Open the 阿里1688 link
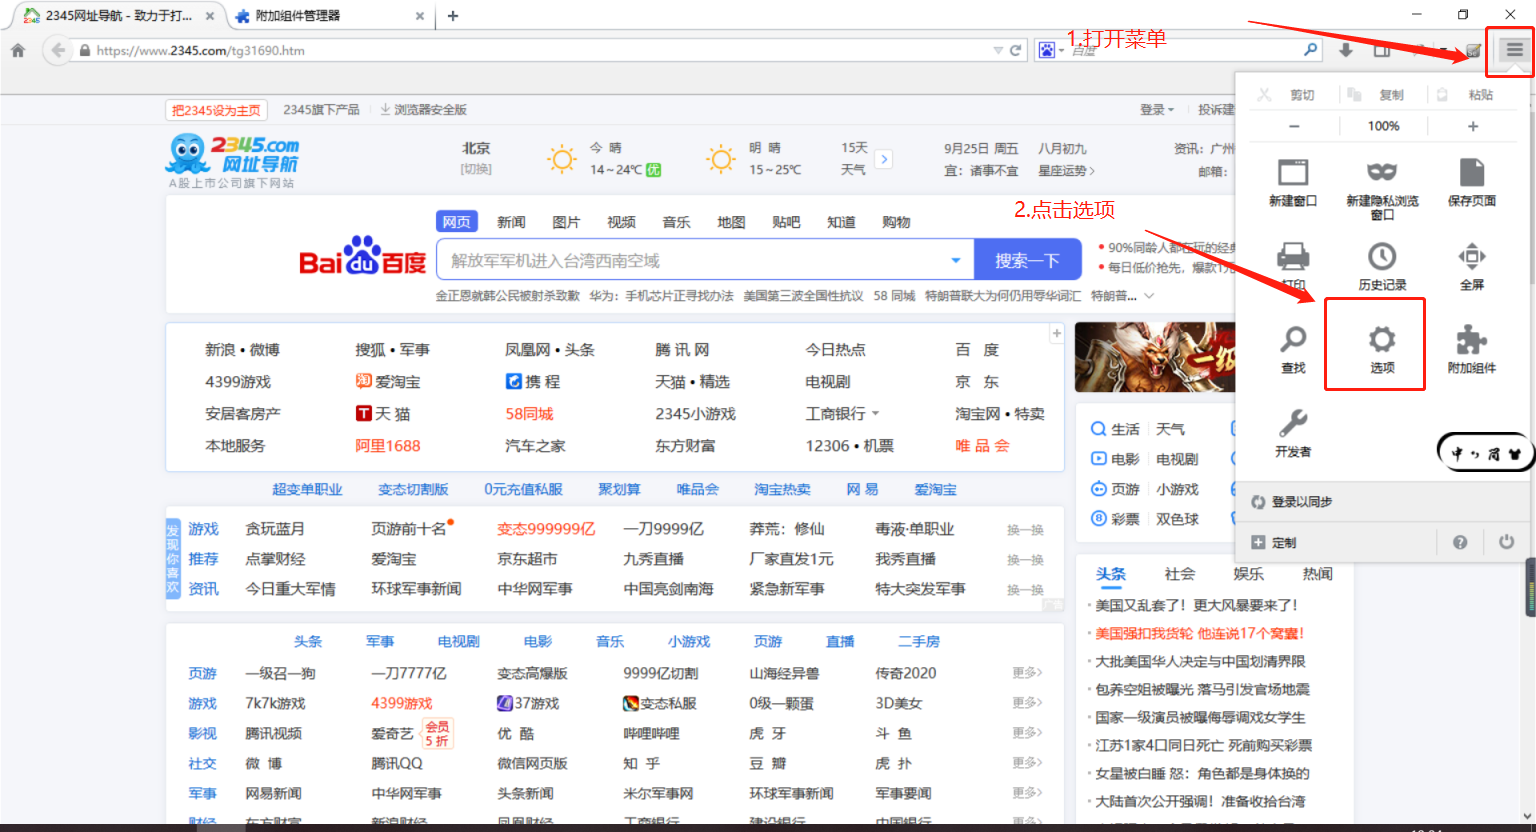The image size is (1536, 832). (x=388, y=445)
